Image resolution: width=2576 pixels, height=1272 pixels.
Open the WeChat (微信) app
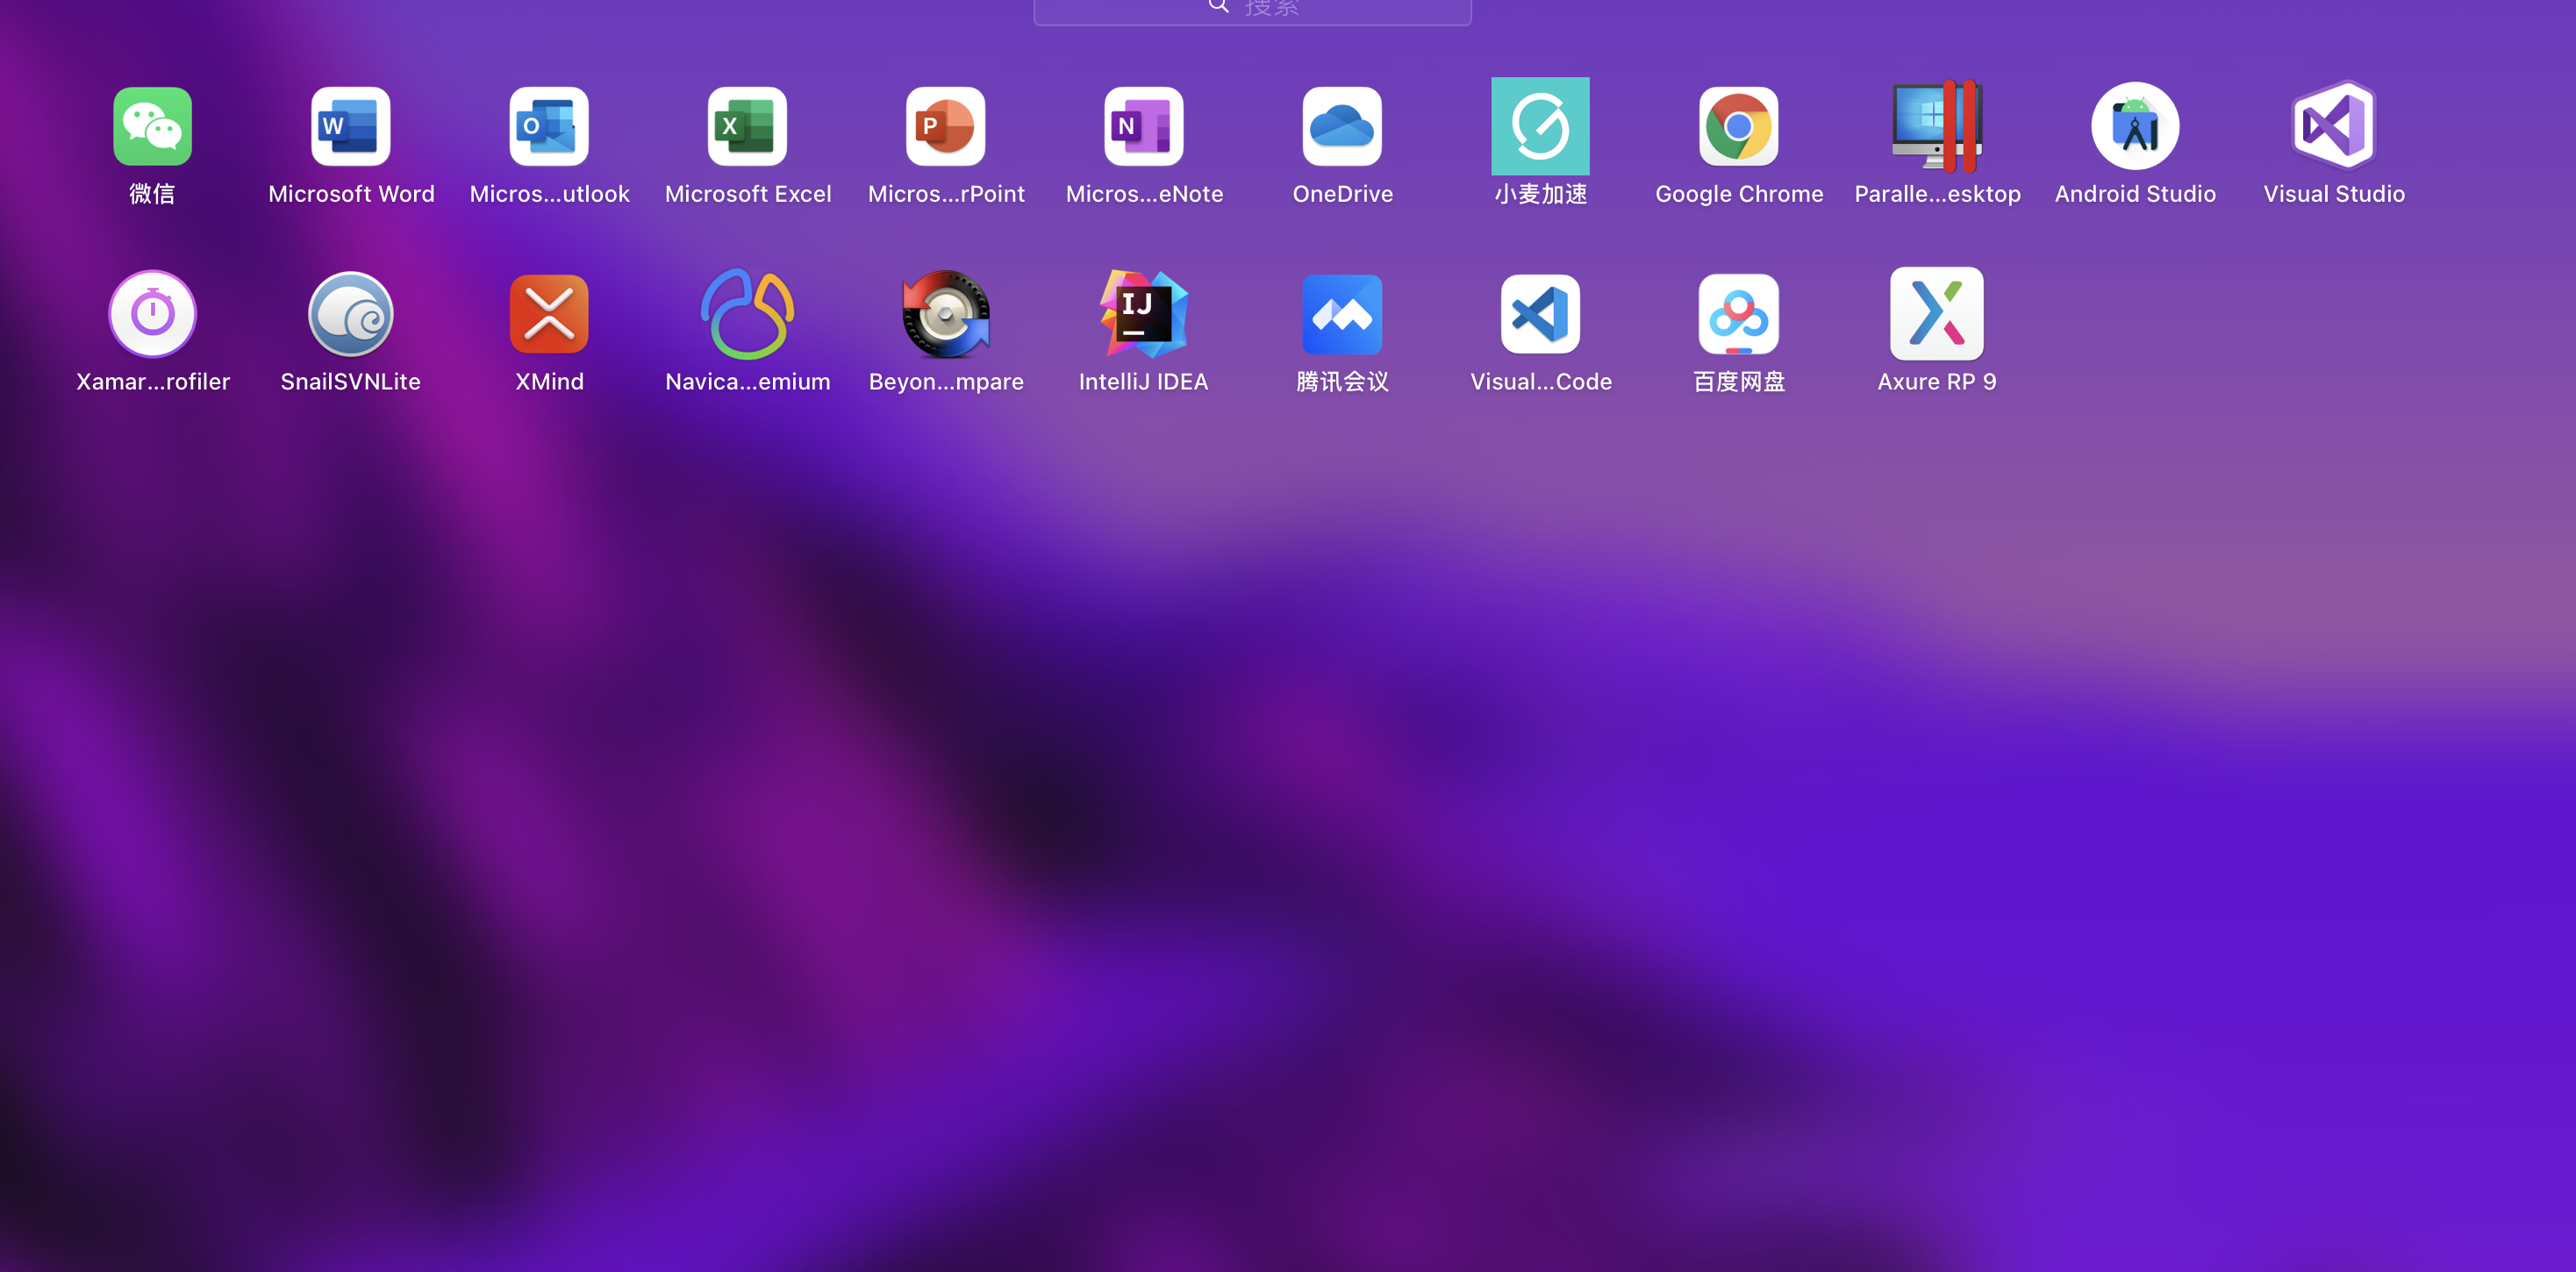(x=152, y=126)
